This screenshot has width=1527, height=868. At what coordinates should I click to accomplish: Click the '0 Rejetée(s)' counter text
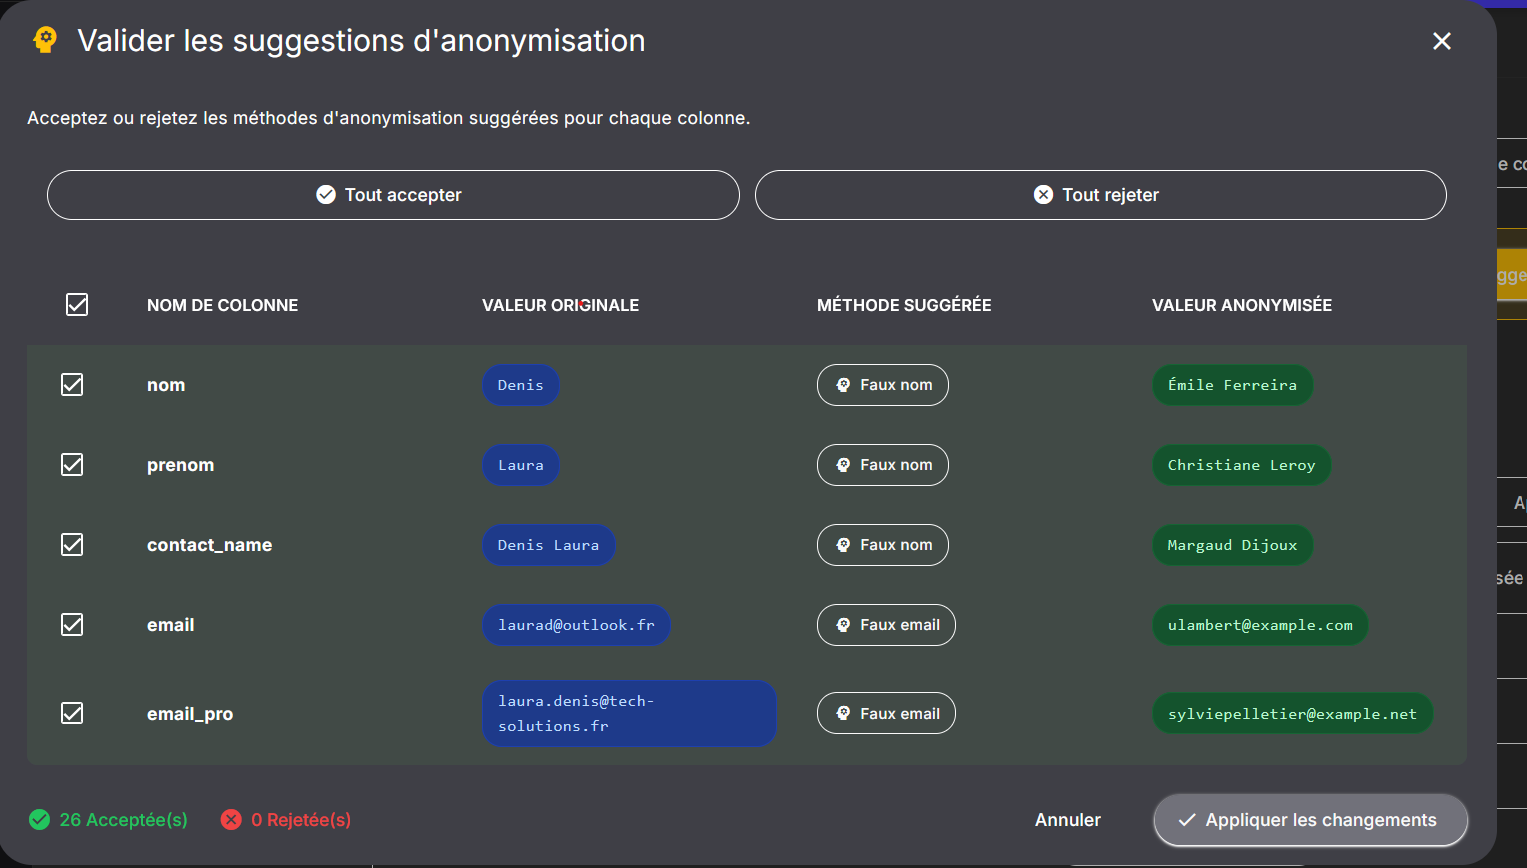click(301, 820)
